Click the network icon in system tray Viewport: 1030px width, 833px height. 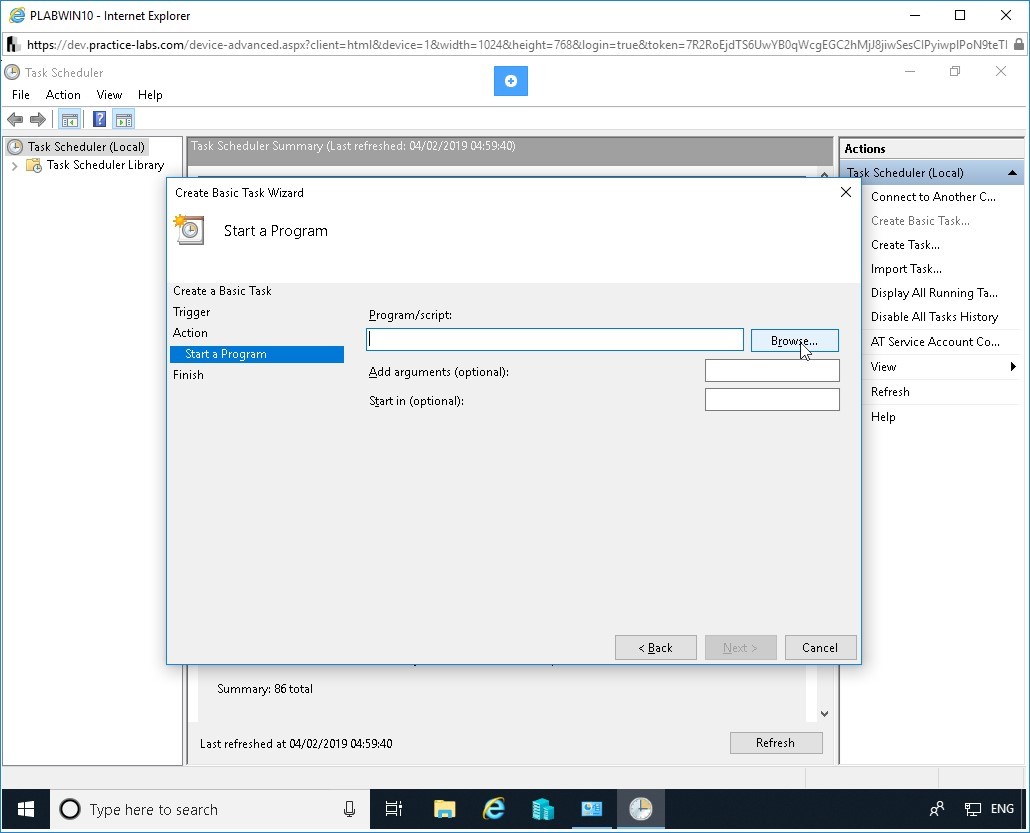pyautogui.click(x=972, y=809)
